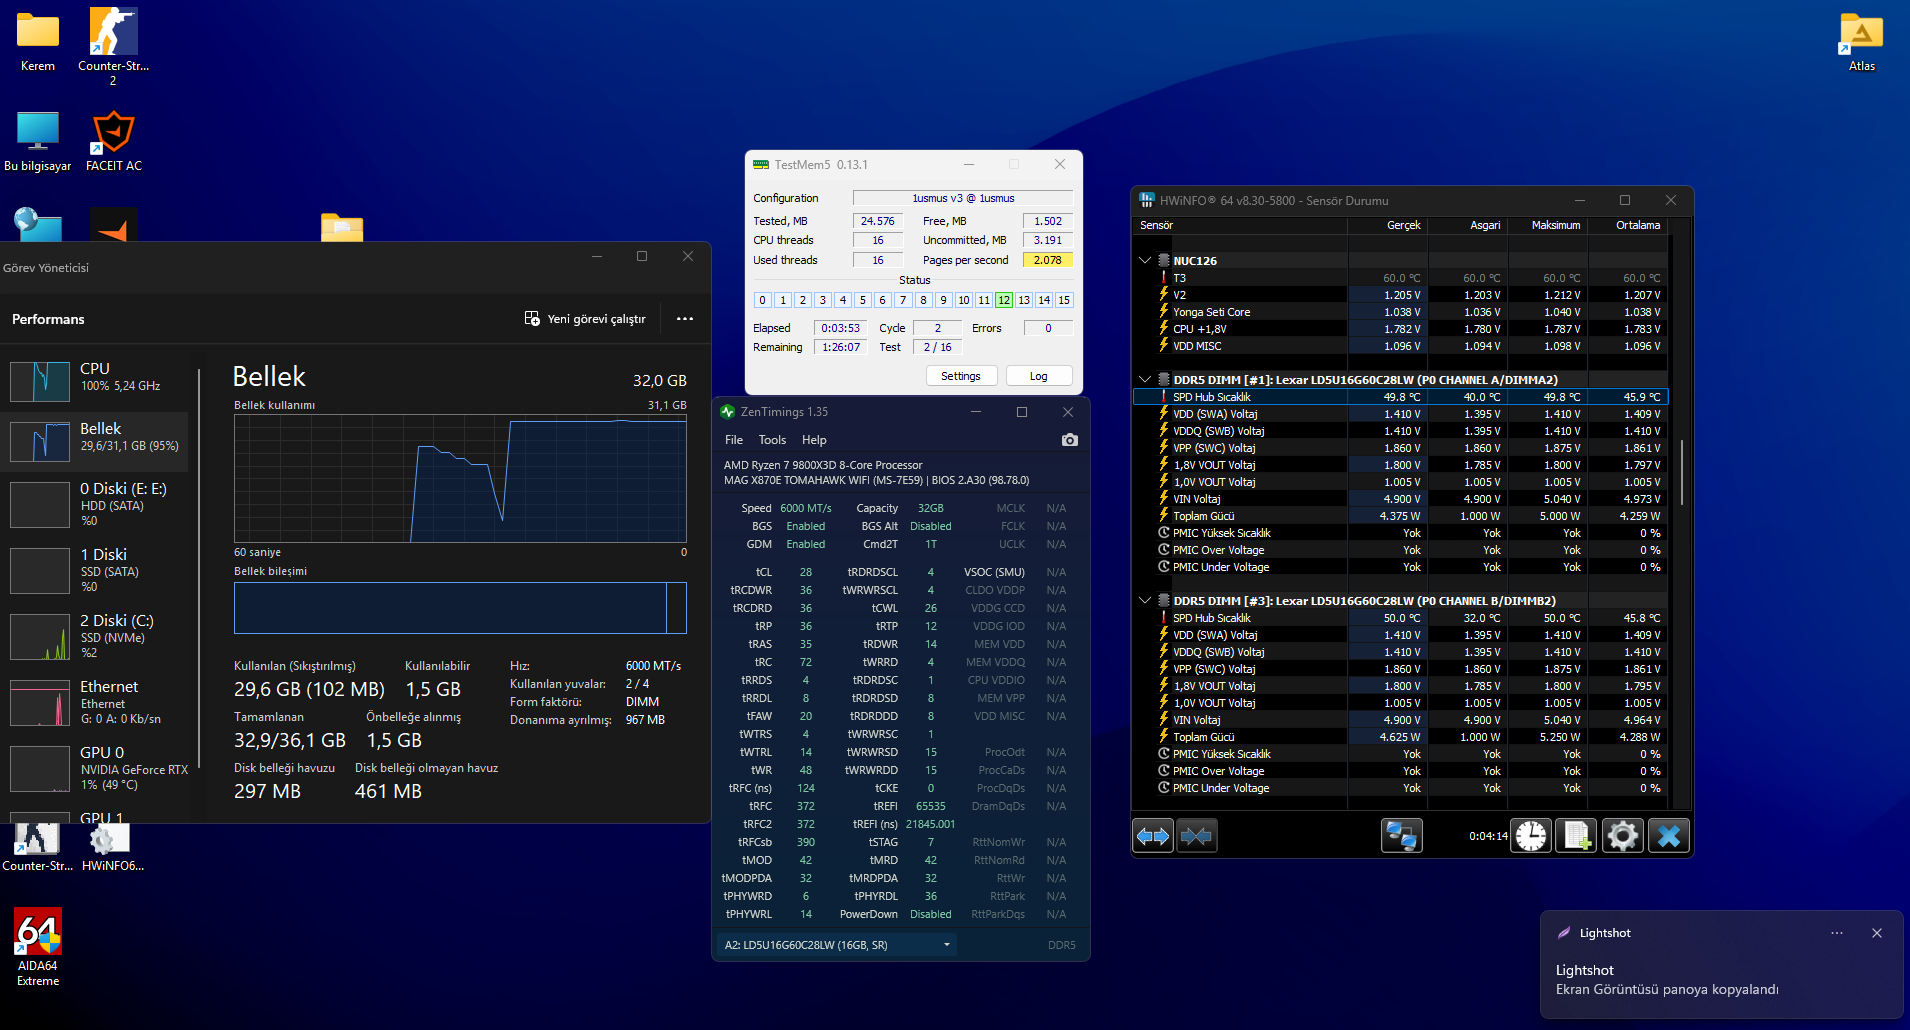Image resolution: width=1910 pixels, height=1030 pixels.
Task: Click the Maksimum column header in HWiNFO
Action: pos(1548,226)
